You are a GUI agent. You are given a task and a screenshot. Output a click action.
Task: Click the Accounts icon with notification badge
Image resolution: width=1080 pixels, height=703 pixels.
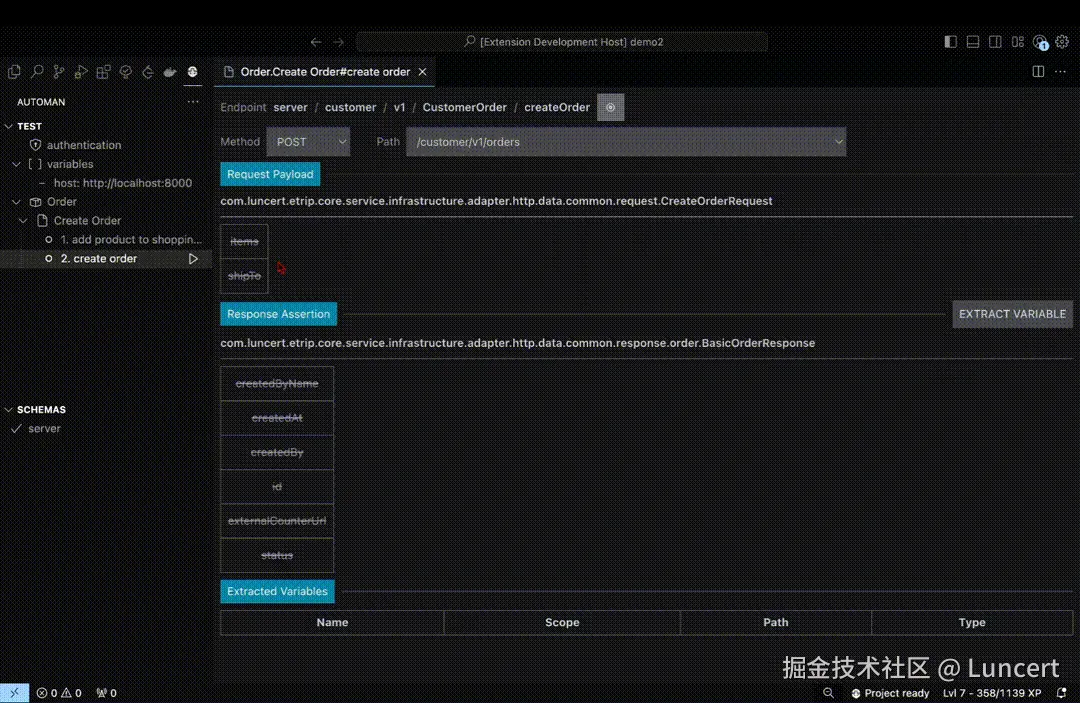coord(1040,43)
